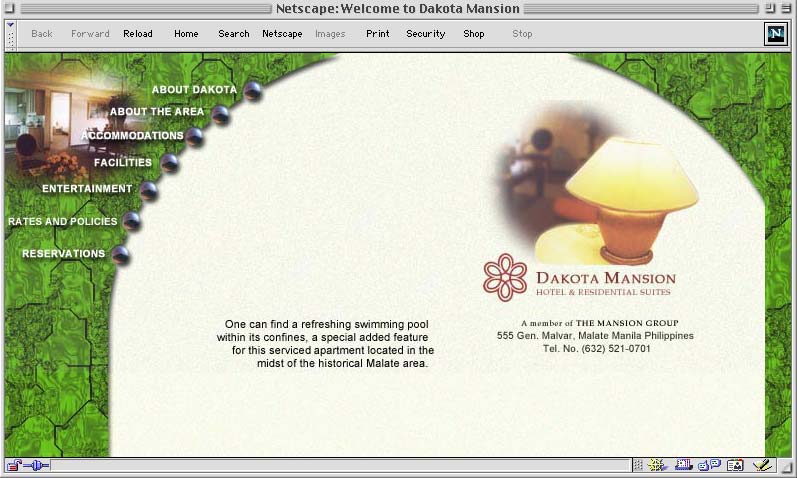
Task: Click the address line '555 Gen. Malvar'
Action: 595,336
